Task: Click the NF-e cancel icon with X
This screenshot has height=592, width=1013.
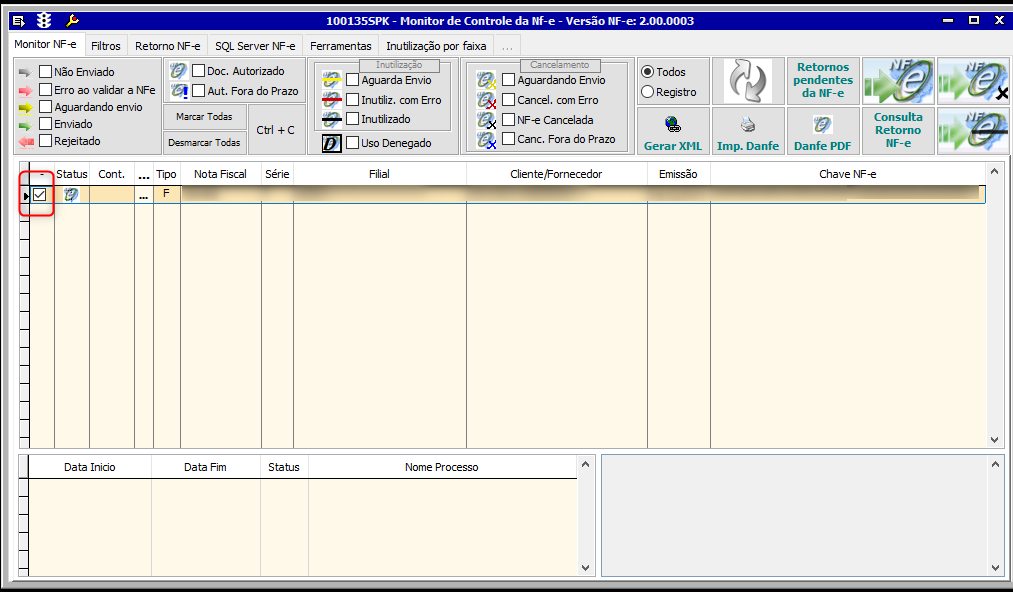Action: [x=973, y=81]
